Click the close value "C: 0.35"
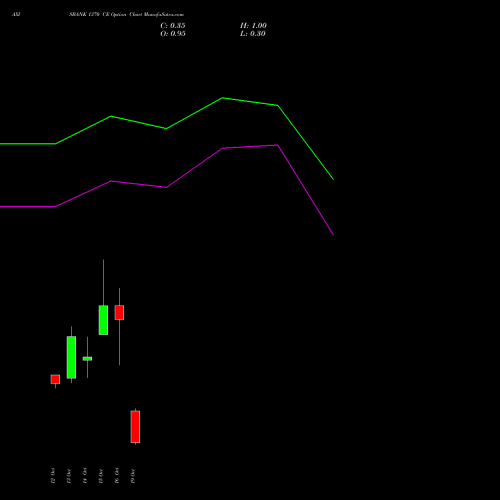Image resolution: width=500 pixels, height=500 pixels. coord(173,26)
